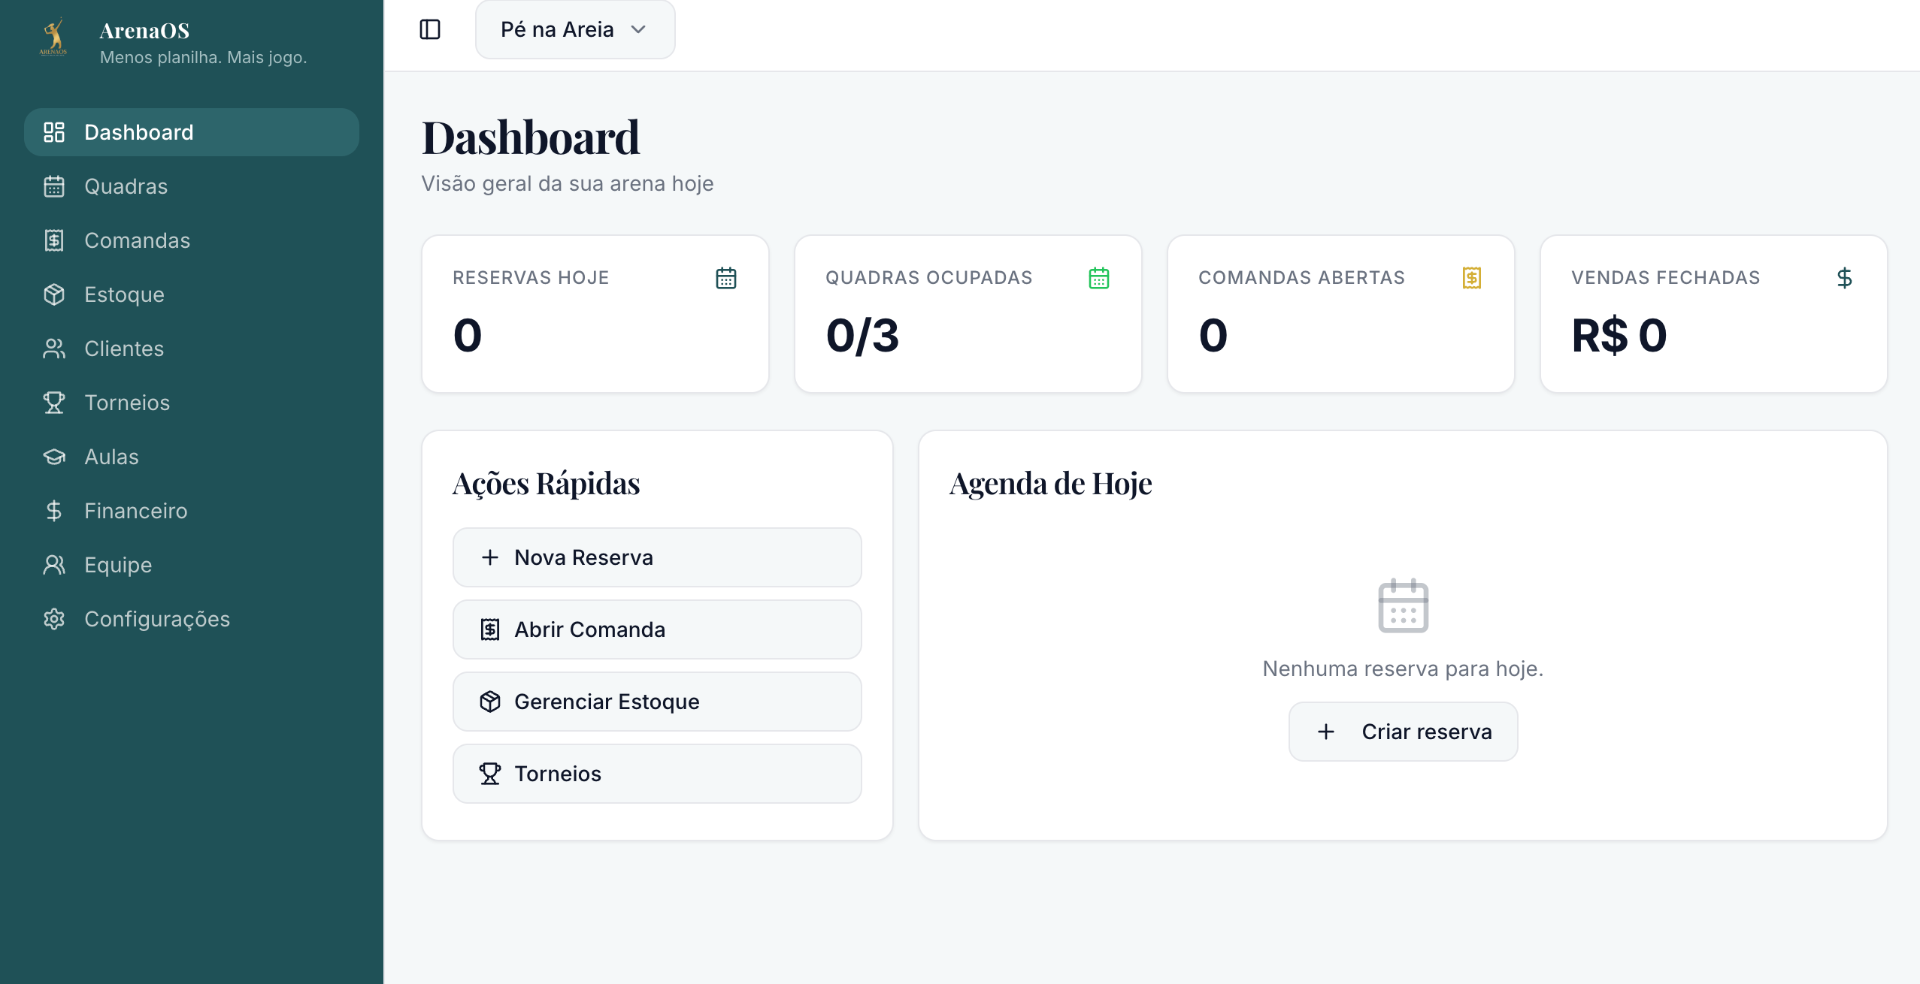
Task: Click the 'Nenhuma reserva para hoje.' message
Action: [x=1403, y=668]
